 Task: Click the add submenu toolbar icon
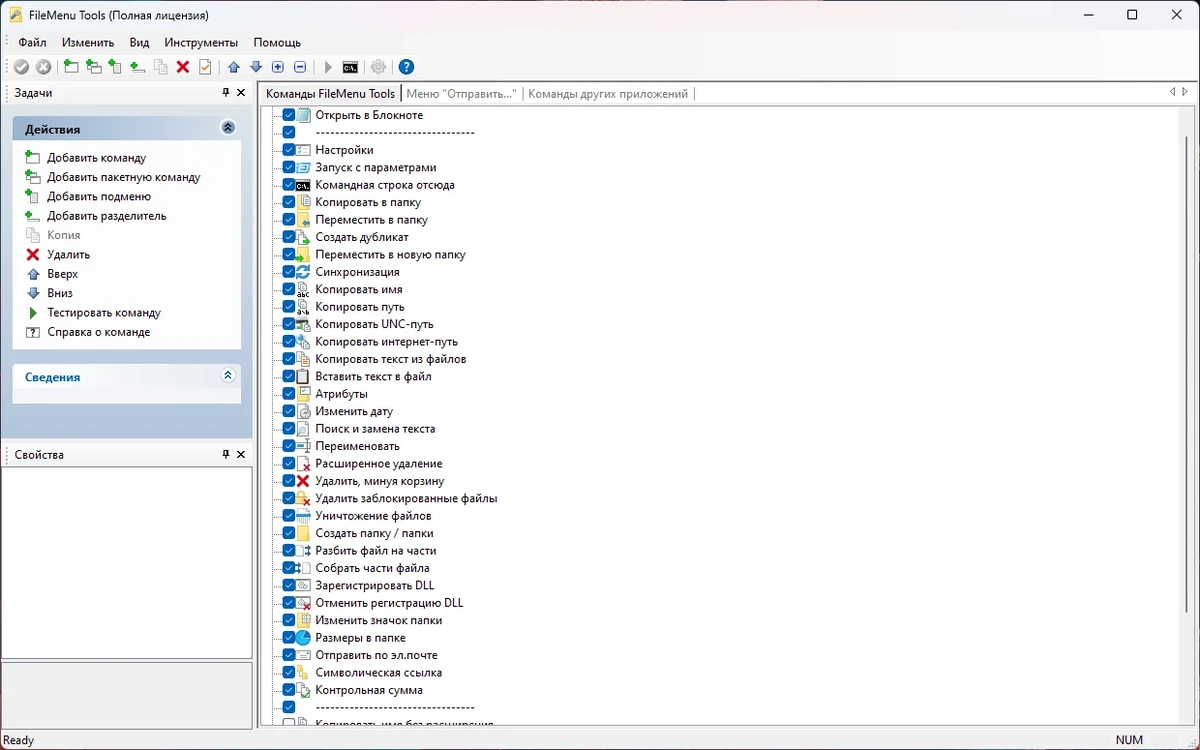point(116,67)
